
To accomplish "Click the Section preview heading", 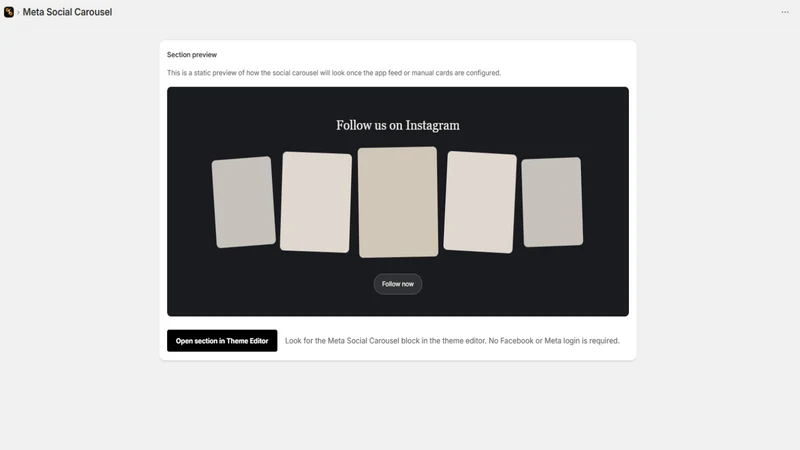I will [x=192, y=55].
